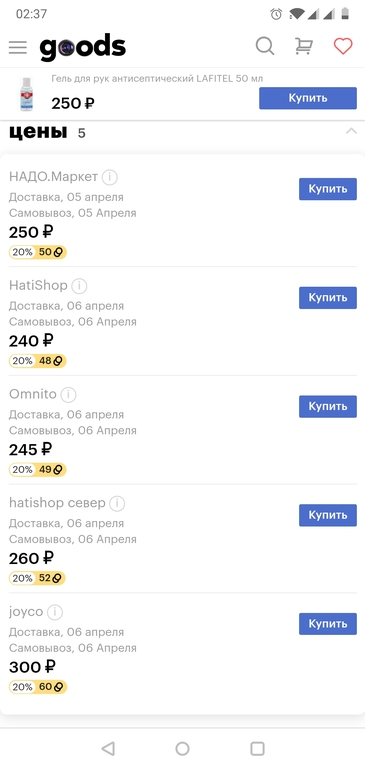Show info for Omnito seller

[68, 394]
